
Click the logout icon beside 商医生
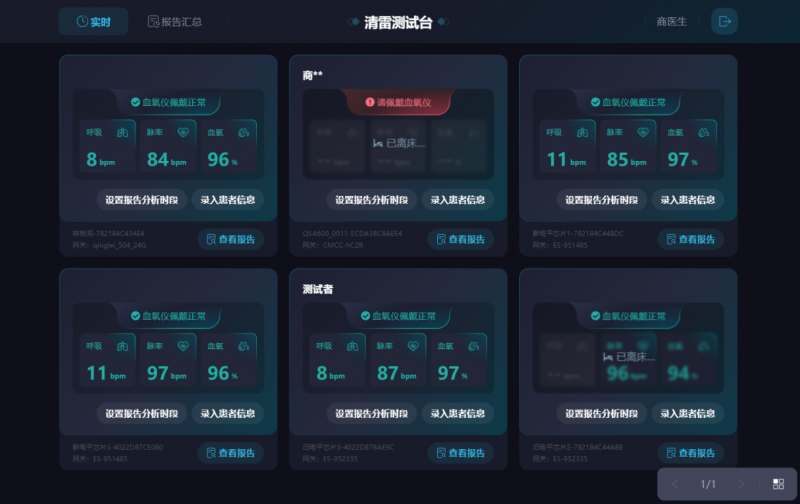pos(724,21)
